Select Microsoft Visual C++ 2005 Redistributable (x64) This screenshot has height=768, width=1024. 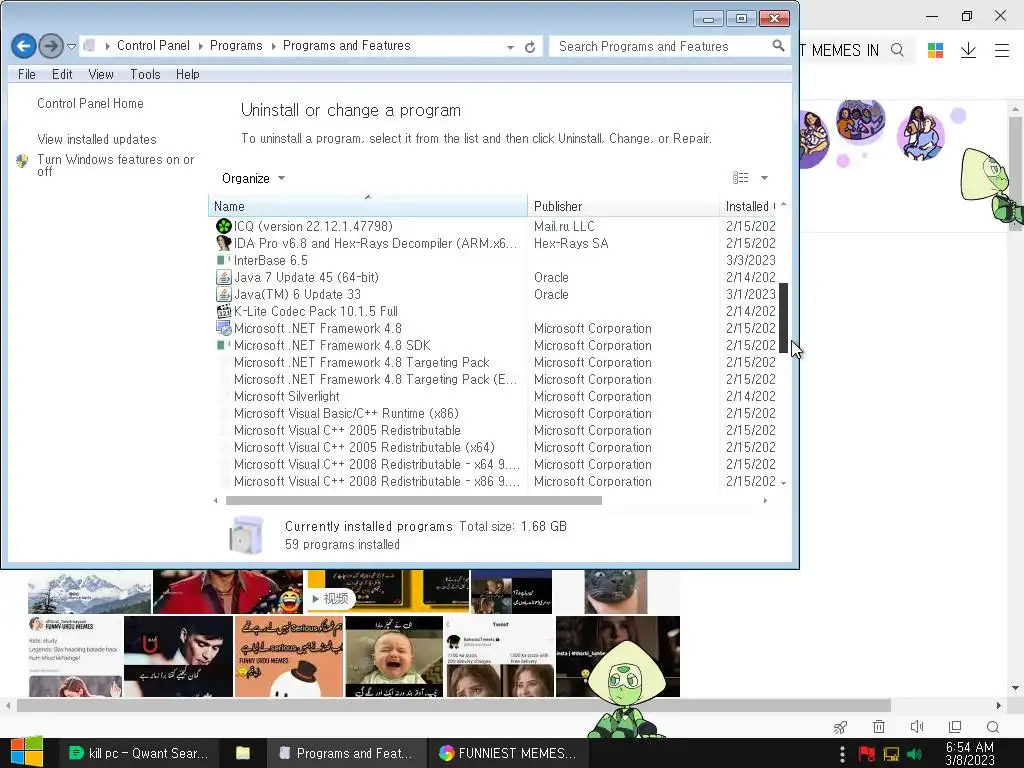(364, 447)
